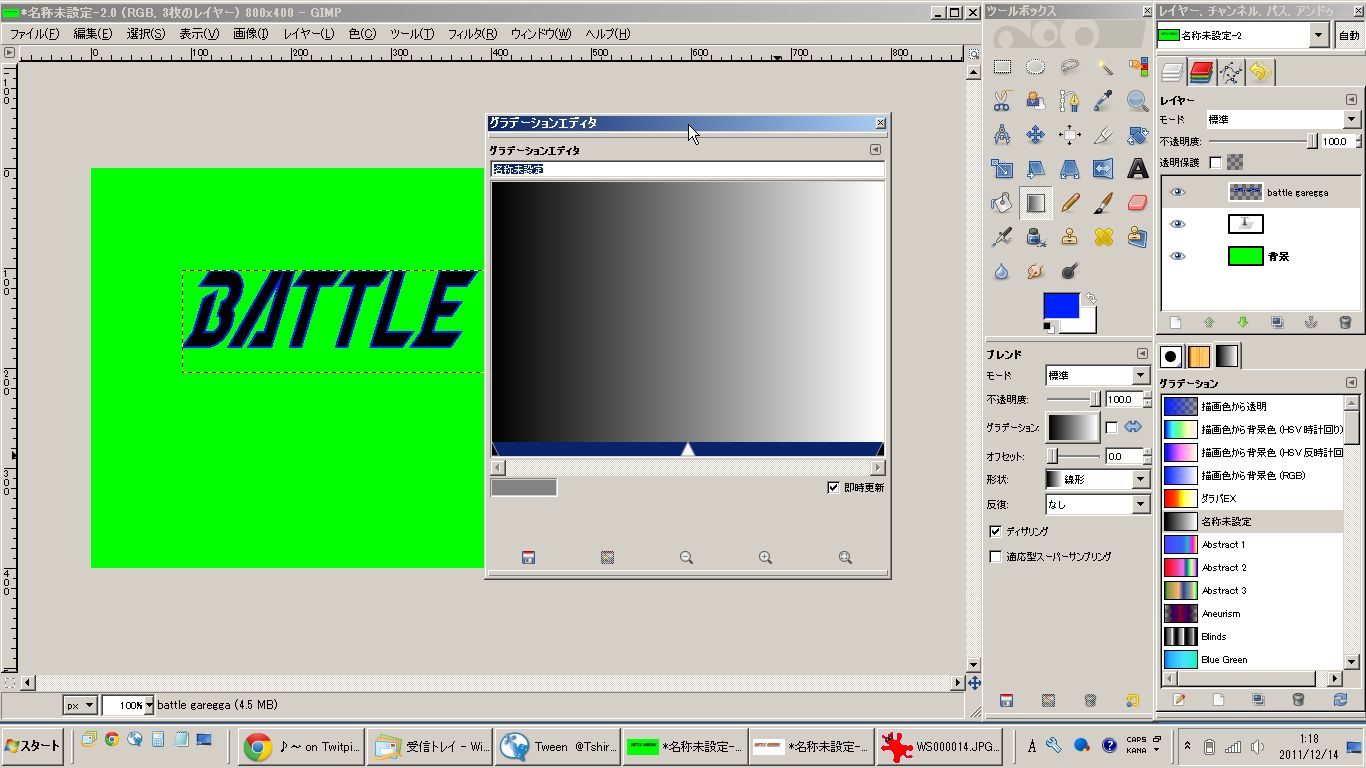Select the Text tool
This screenshot has width=1366, height=768.
[1138, 169]
